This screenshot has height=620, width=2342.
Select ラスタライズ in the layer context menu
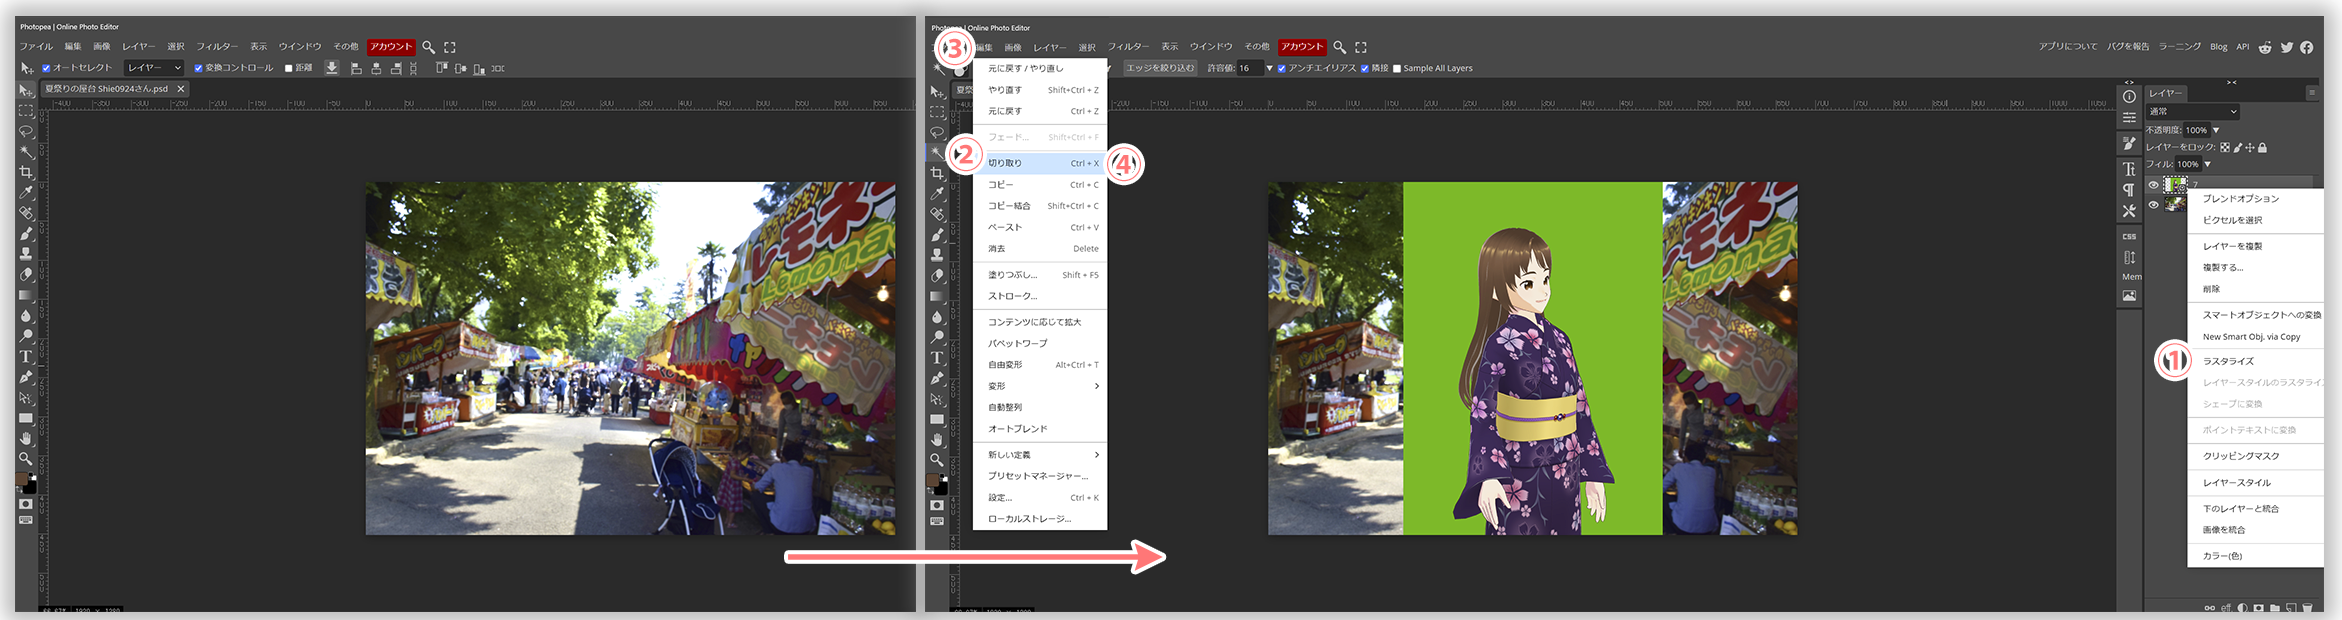pyautogui.click(x=2228, y=361)
